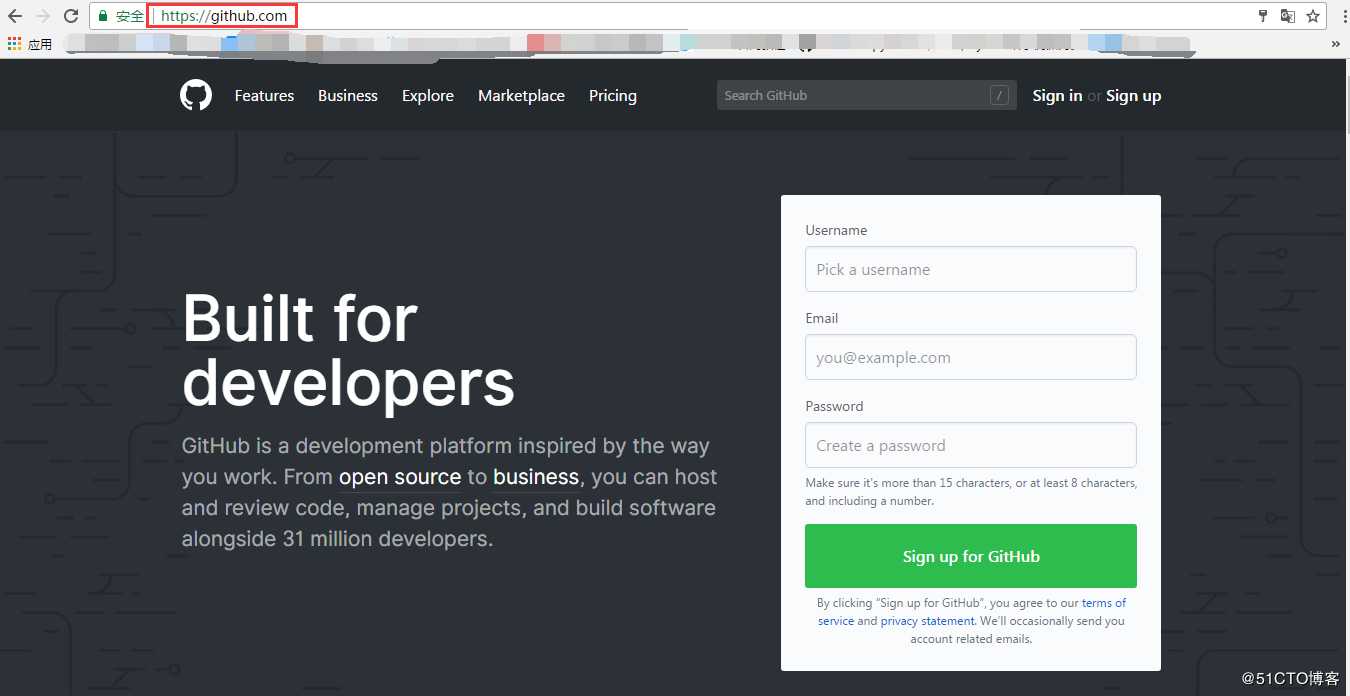Click the Pick a username field
1350x696 pixels.
pos(970,269)
